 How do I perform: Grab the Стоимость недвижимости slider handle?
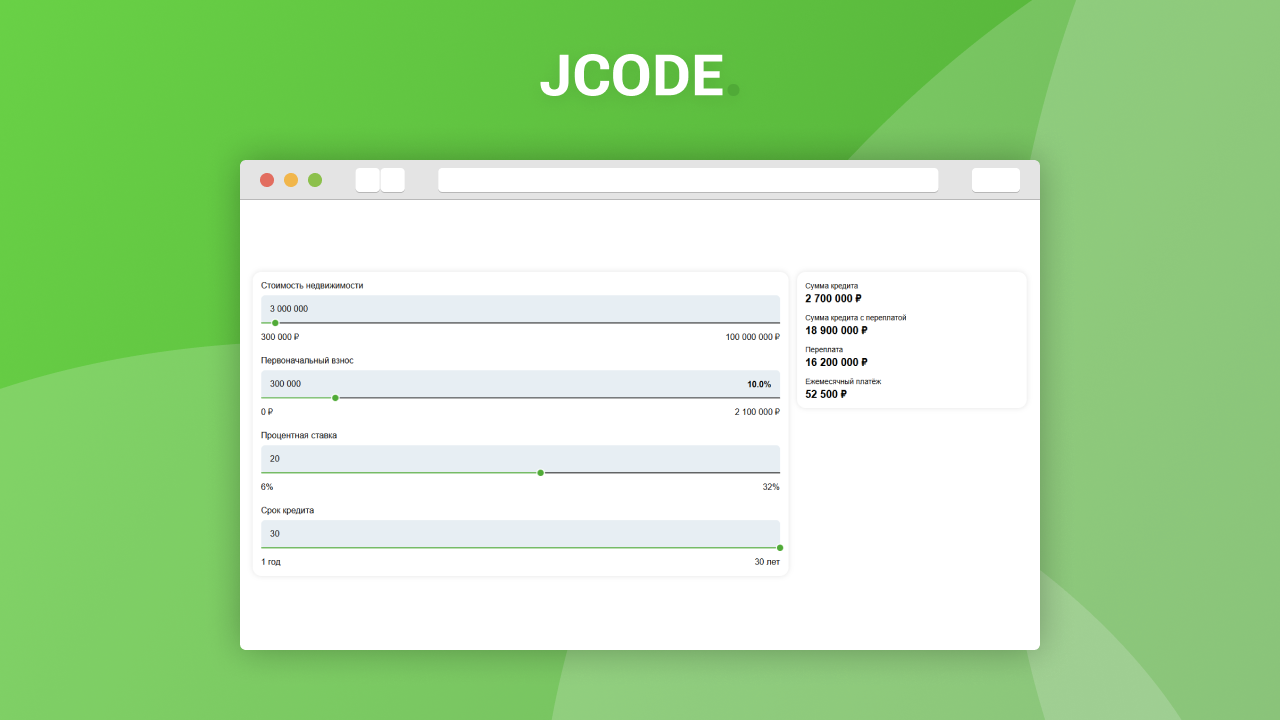coord(276,323)
